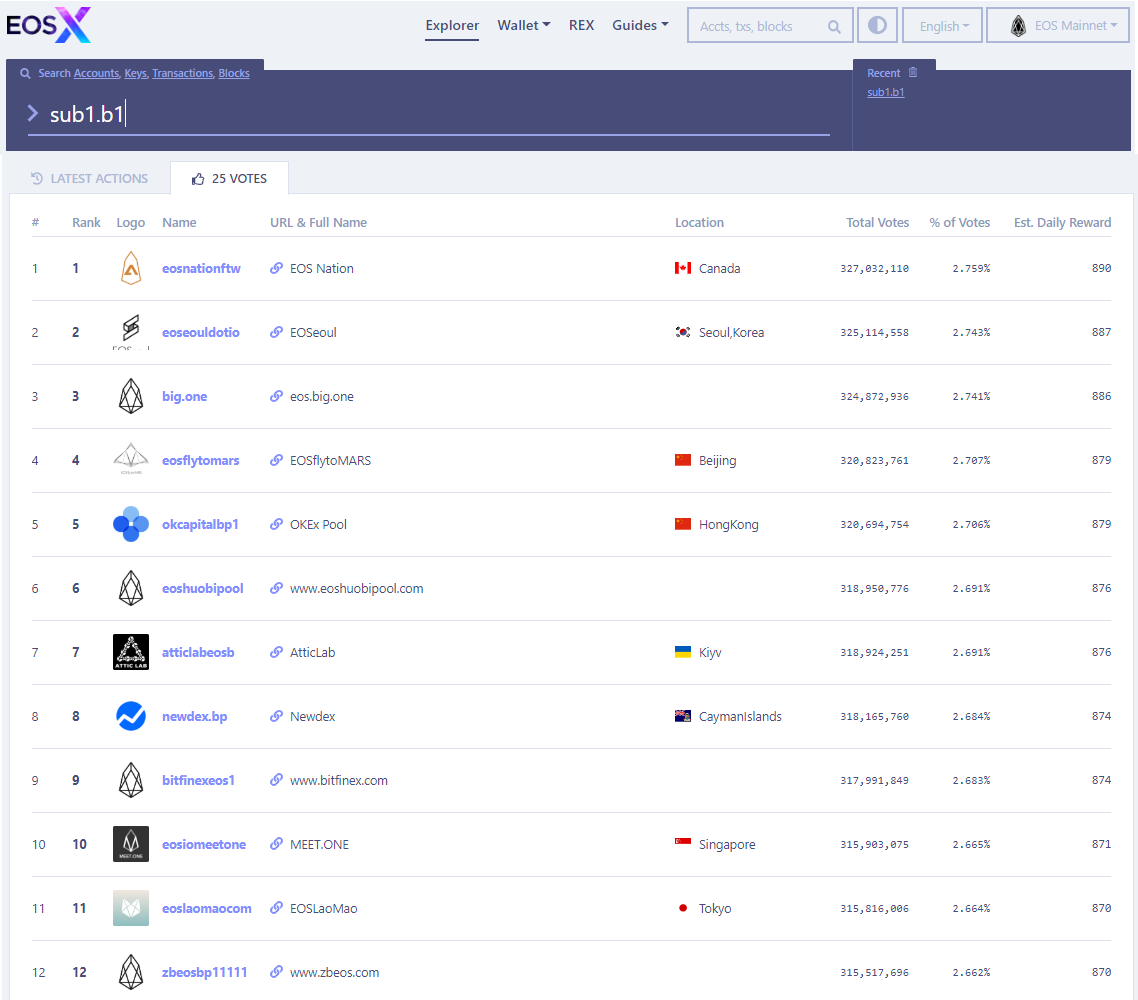This screenshot has height=1000, width=1138.
Task: Click the URL link icon for EOSeoul
Action: click(x=277, y=332)
